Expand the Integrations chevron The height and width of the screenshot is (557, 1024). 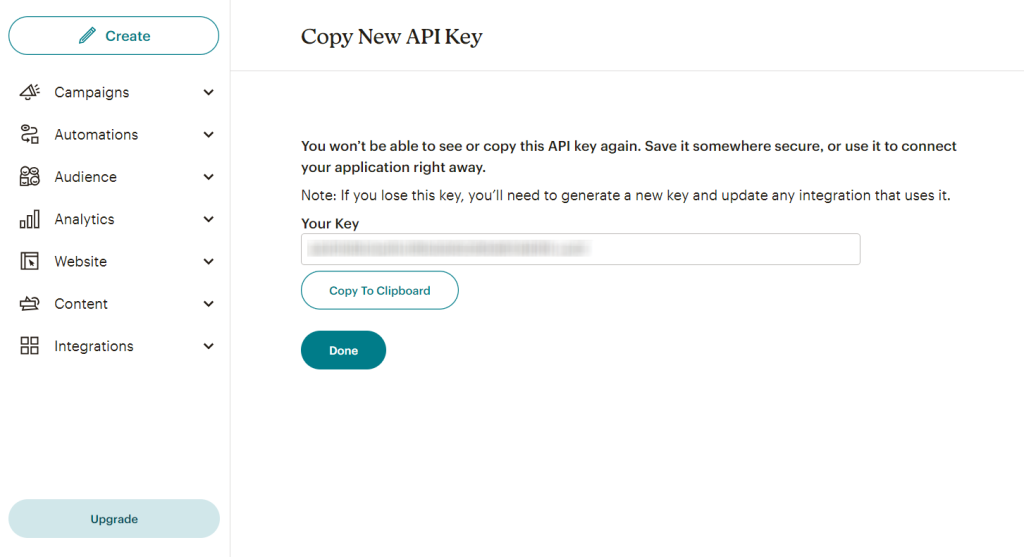tap(208, 347)
